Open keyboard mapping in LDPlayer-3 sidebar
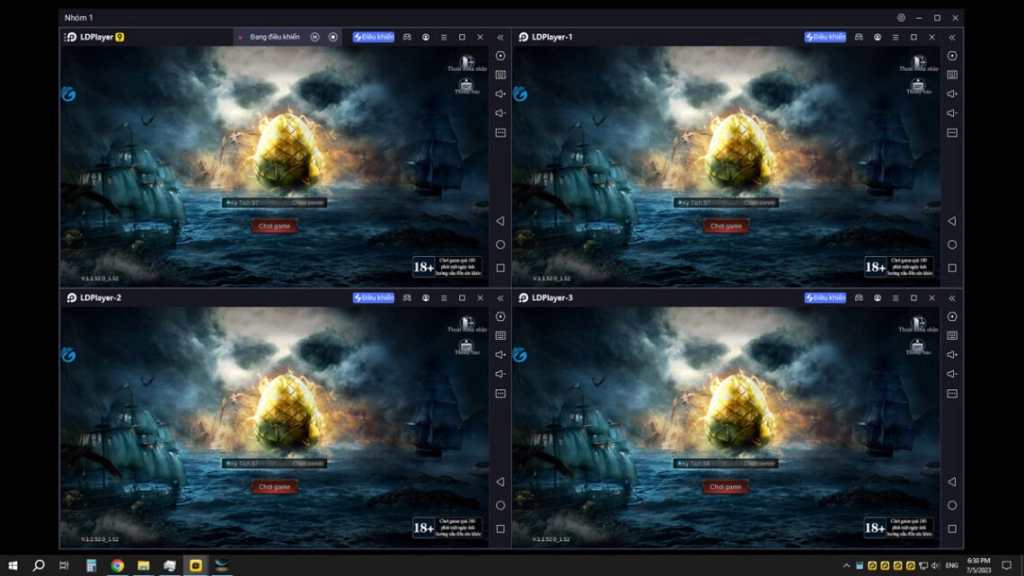 click(x=952, y=336)
